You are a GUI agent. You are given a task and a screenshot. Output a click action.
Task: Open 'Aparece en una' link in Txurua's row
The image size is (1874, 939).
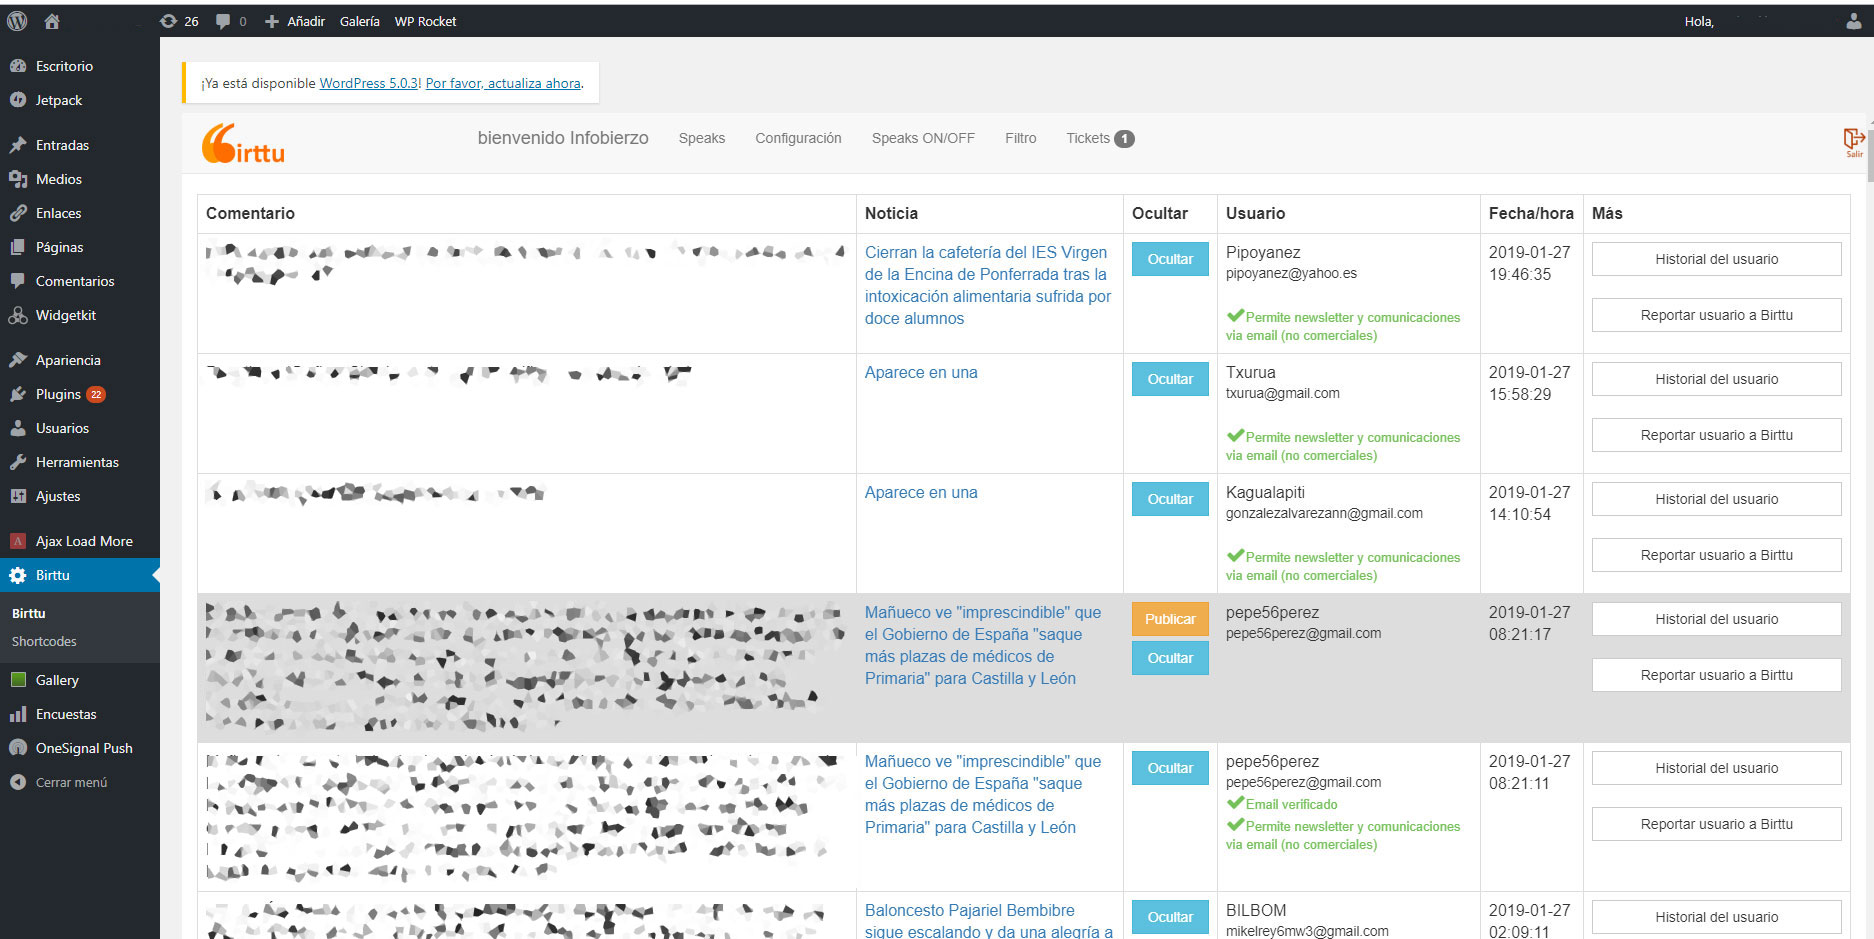(921, 372)
